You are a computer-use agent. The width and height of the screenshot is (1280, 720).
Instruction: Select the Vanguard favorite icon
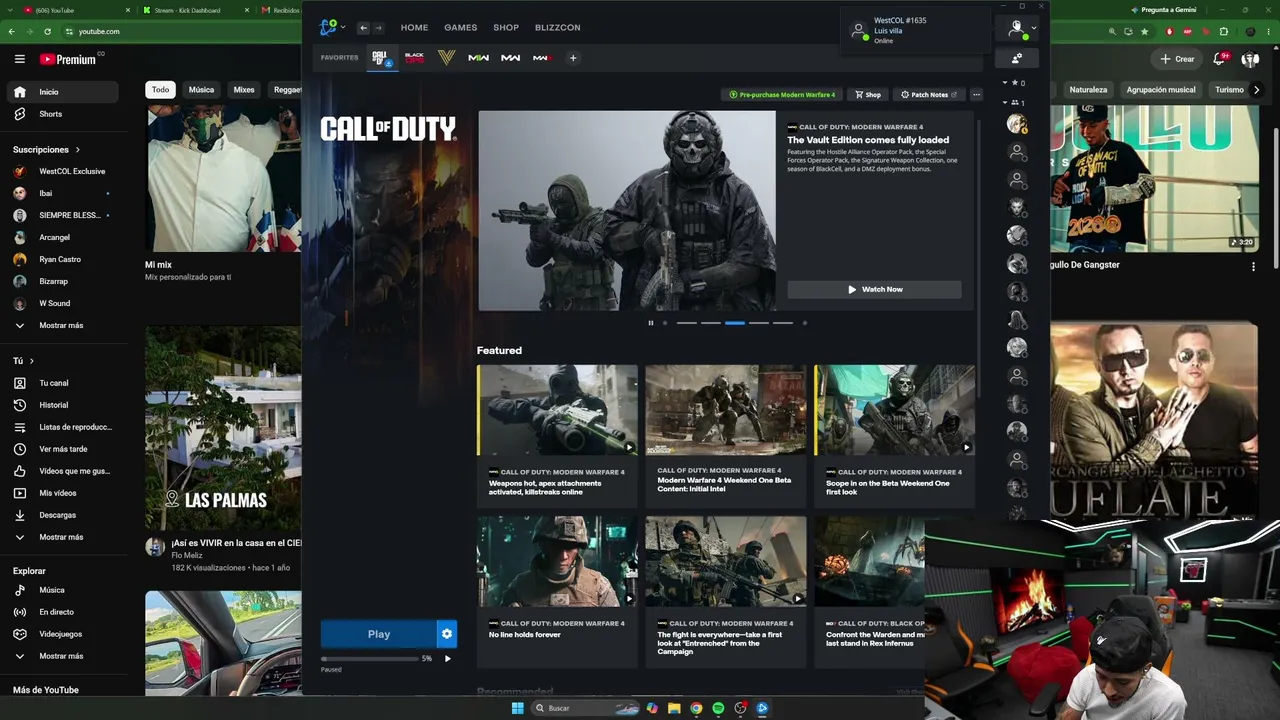pos(446,58)
